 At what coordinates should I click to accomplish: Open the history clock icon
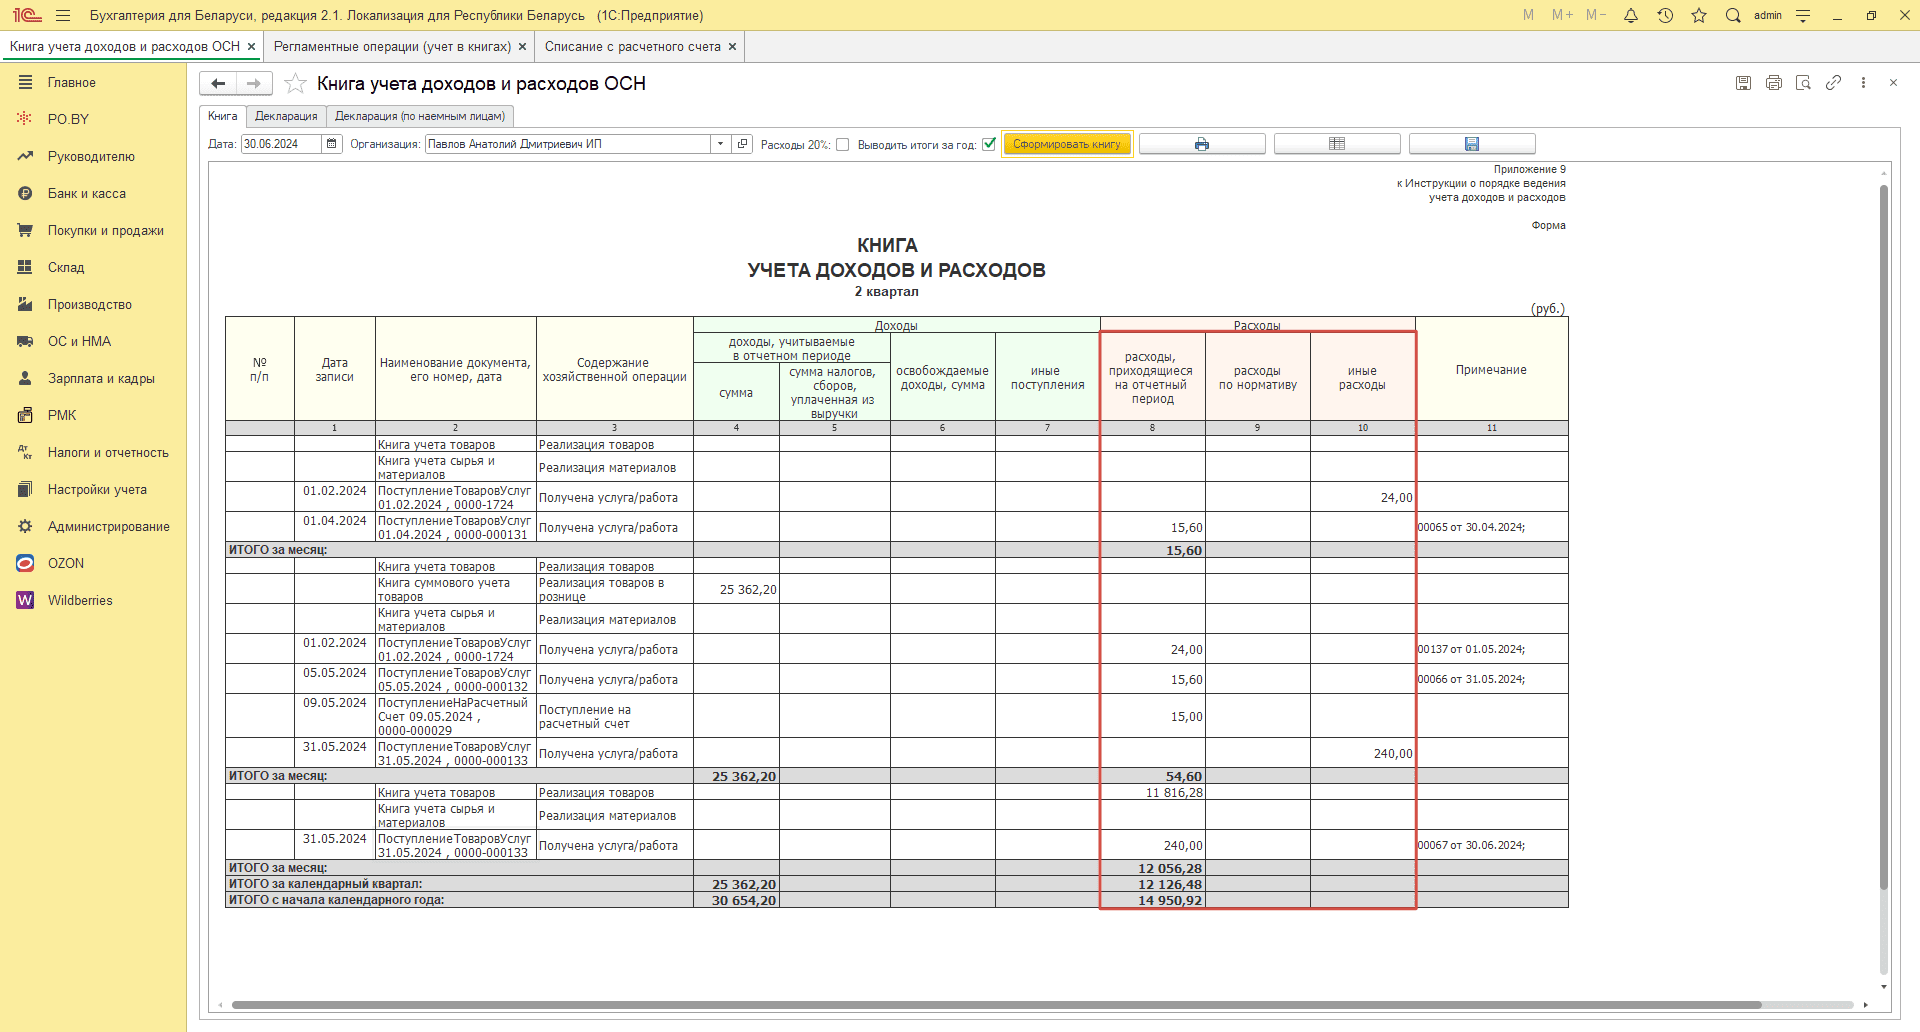(1665, 15)
